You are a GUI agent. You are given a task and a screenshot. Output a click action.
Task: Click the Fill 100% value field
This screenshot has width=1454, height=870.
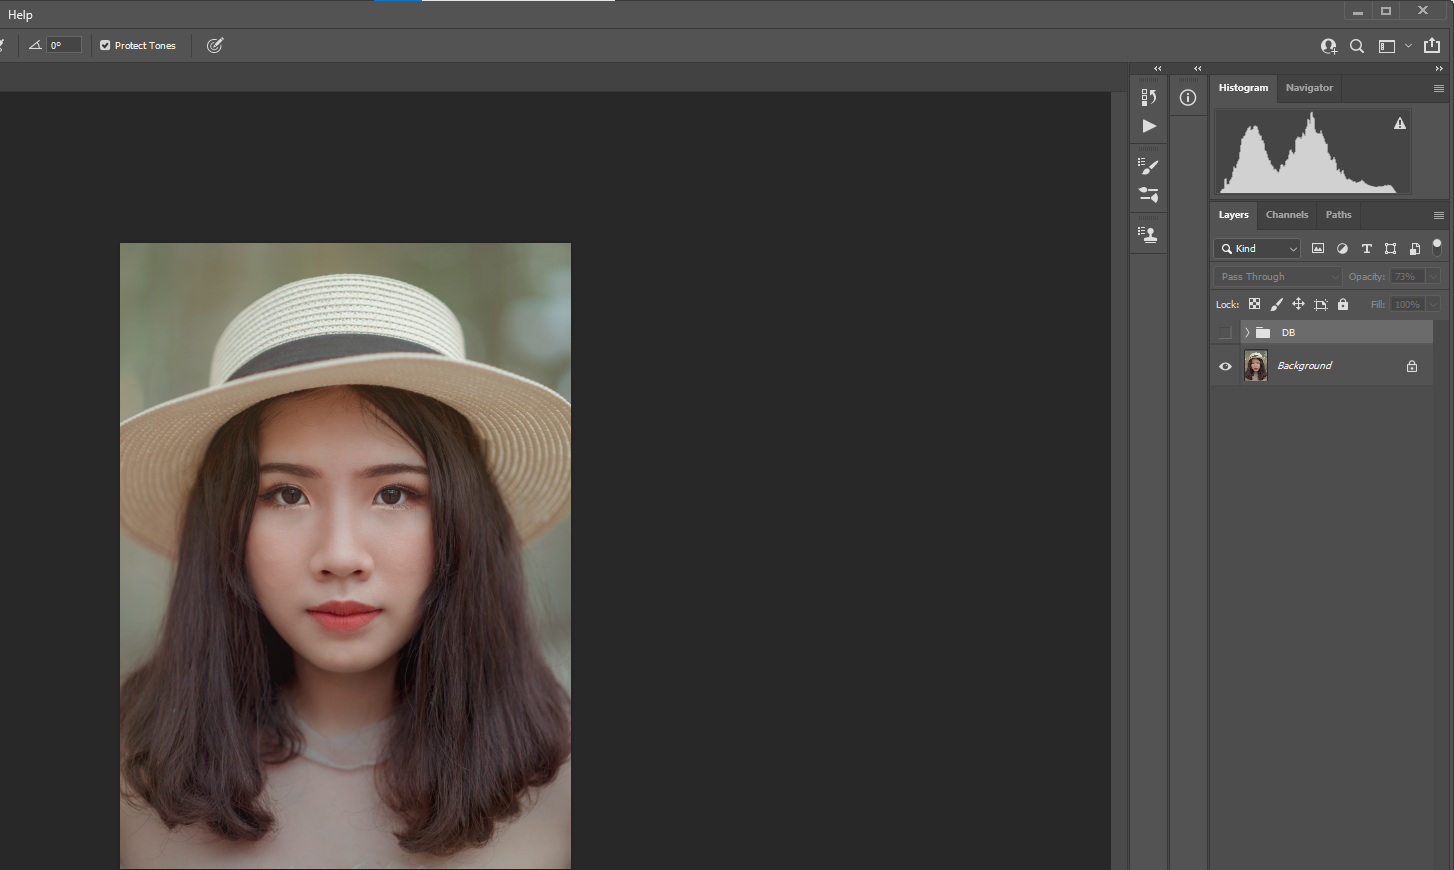[1407, 304]
